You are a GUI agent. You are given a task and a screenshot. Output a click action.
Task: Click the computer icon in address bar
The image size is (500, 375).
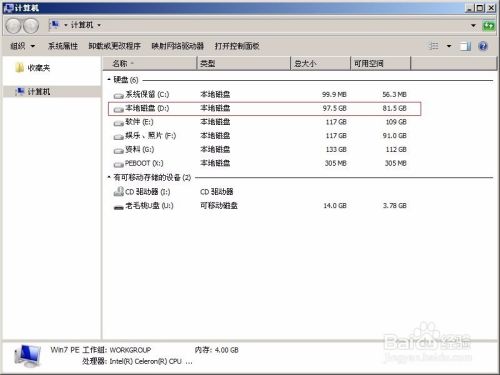[54, 25]
